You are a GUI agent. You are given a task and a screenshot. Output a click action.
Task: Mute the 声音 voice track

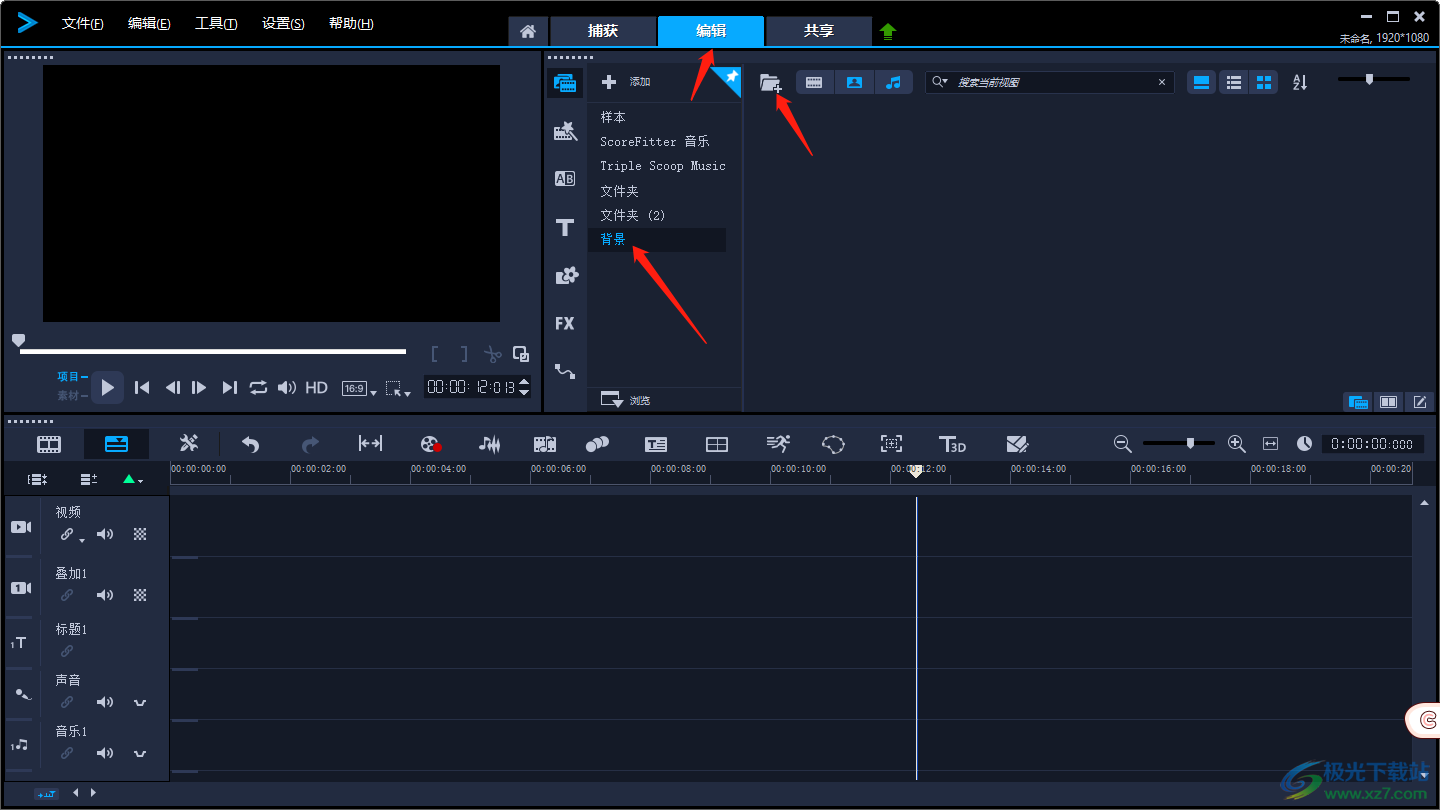pyautogui.click(x=105, y=702)
